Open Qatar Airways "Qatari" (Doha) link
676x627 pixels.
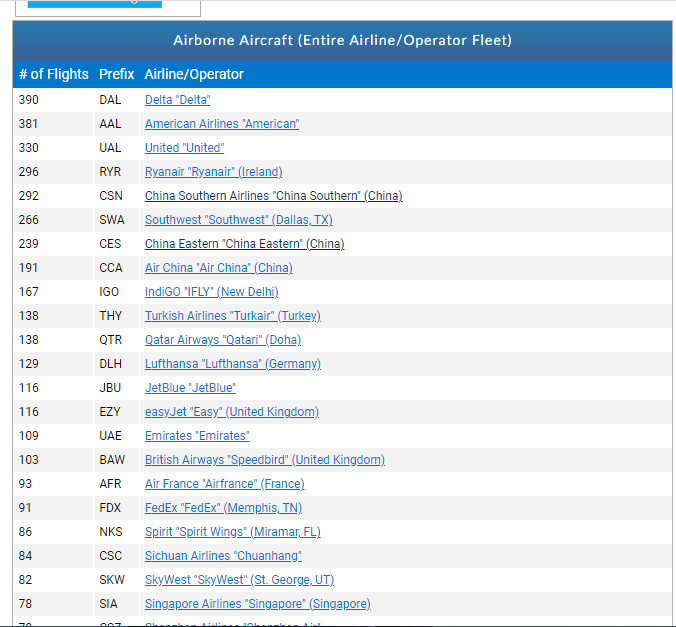coord(222,340)
